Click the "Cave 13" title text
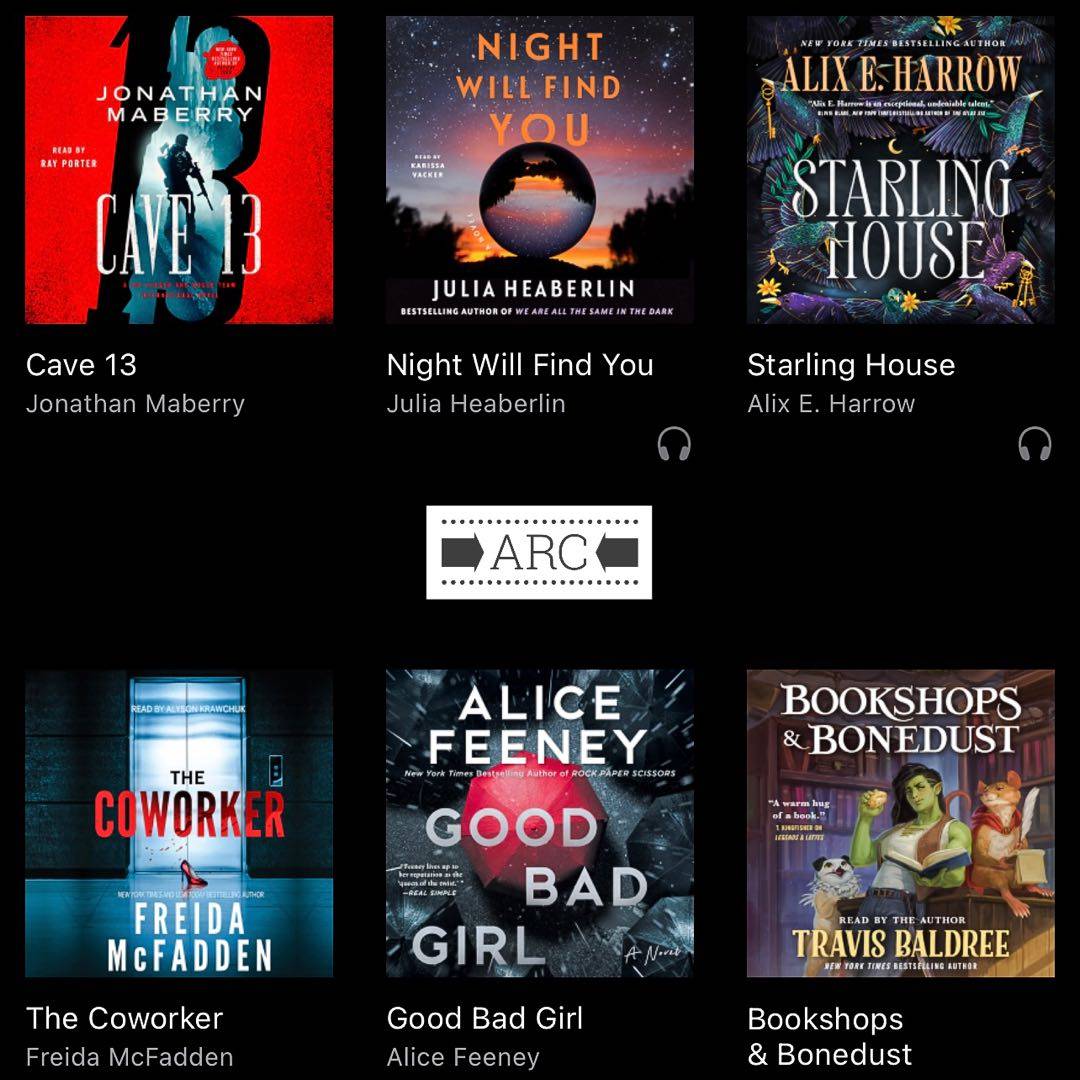 (x=81, y=365)
